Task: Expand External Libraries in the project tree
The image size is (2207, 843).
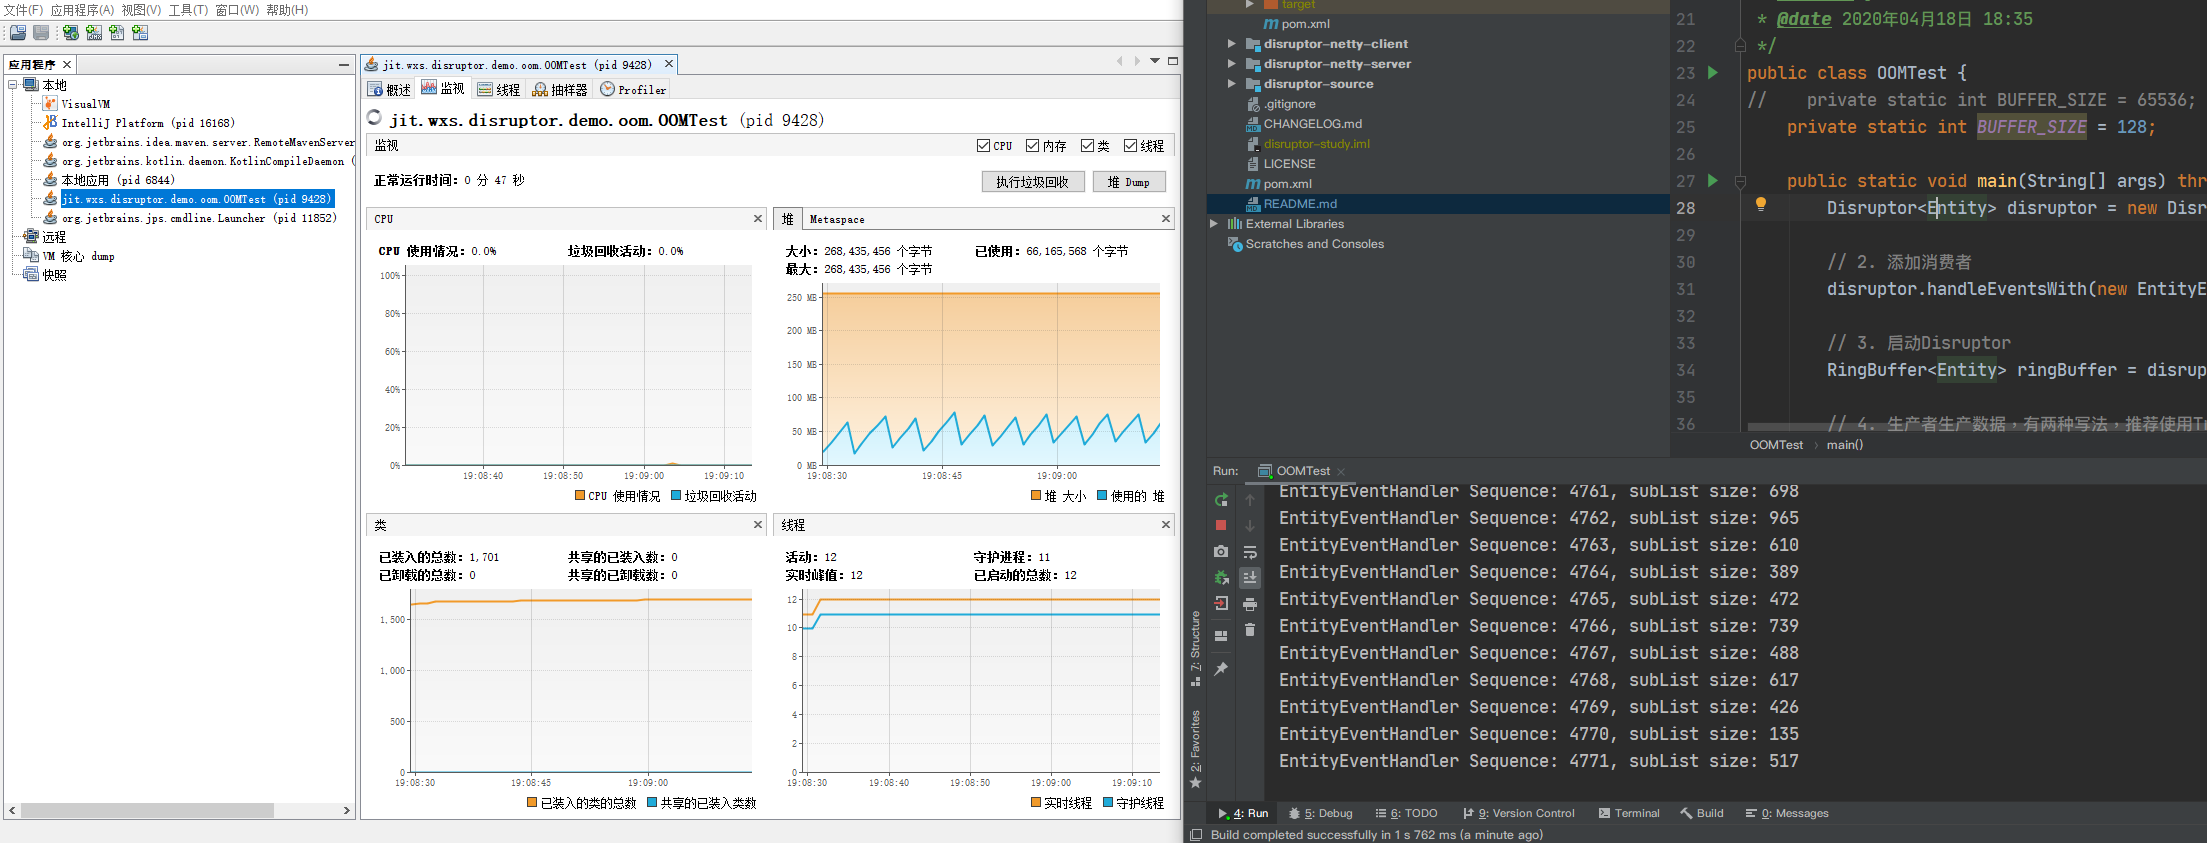Action: coord(1214,224)
